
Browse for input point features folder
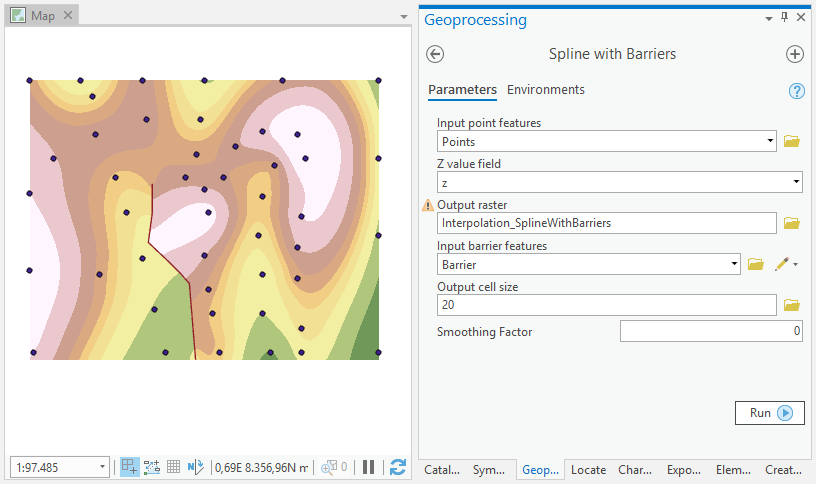[x=792, y=142]
